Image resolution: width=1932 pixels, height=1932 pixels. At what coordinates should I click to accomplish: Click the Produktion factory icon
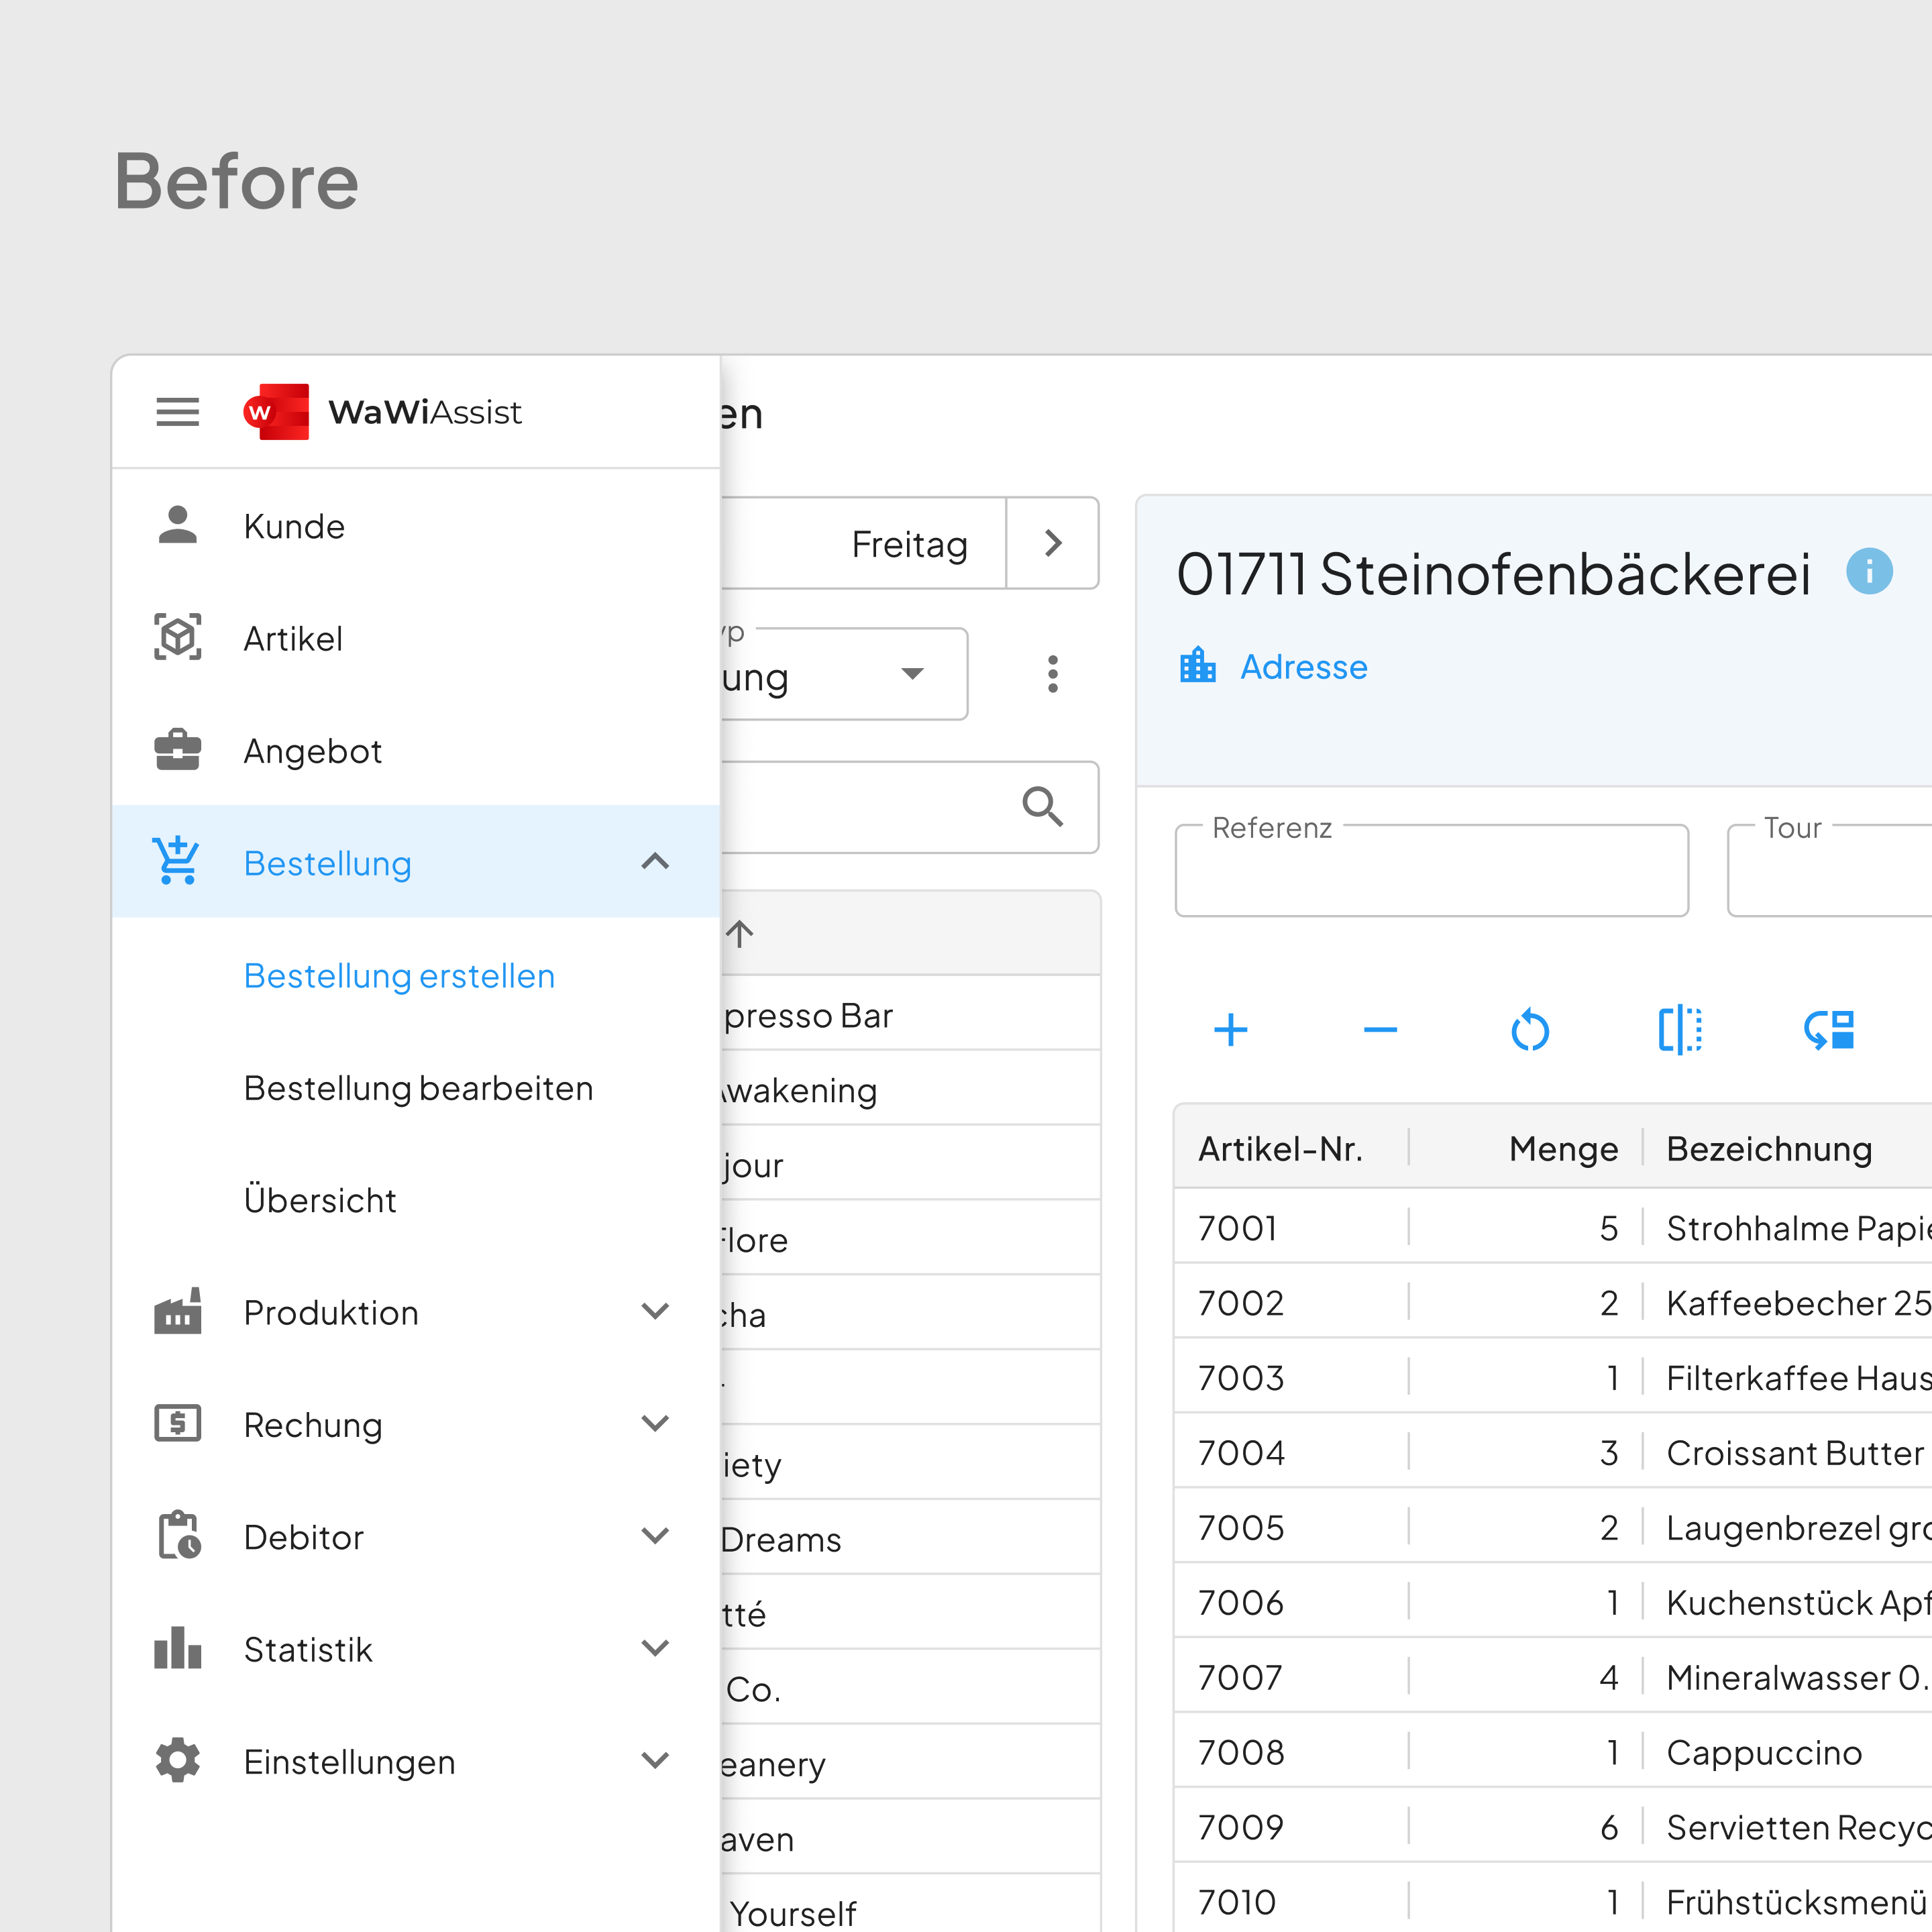point(177,1311)
